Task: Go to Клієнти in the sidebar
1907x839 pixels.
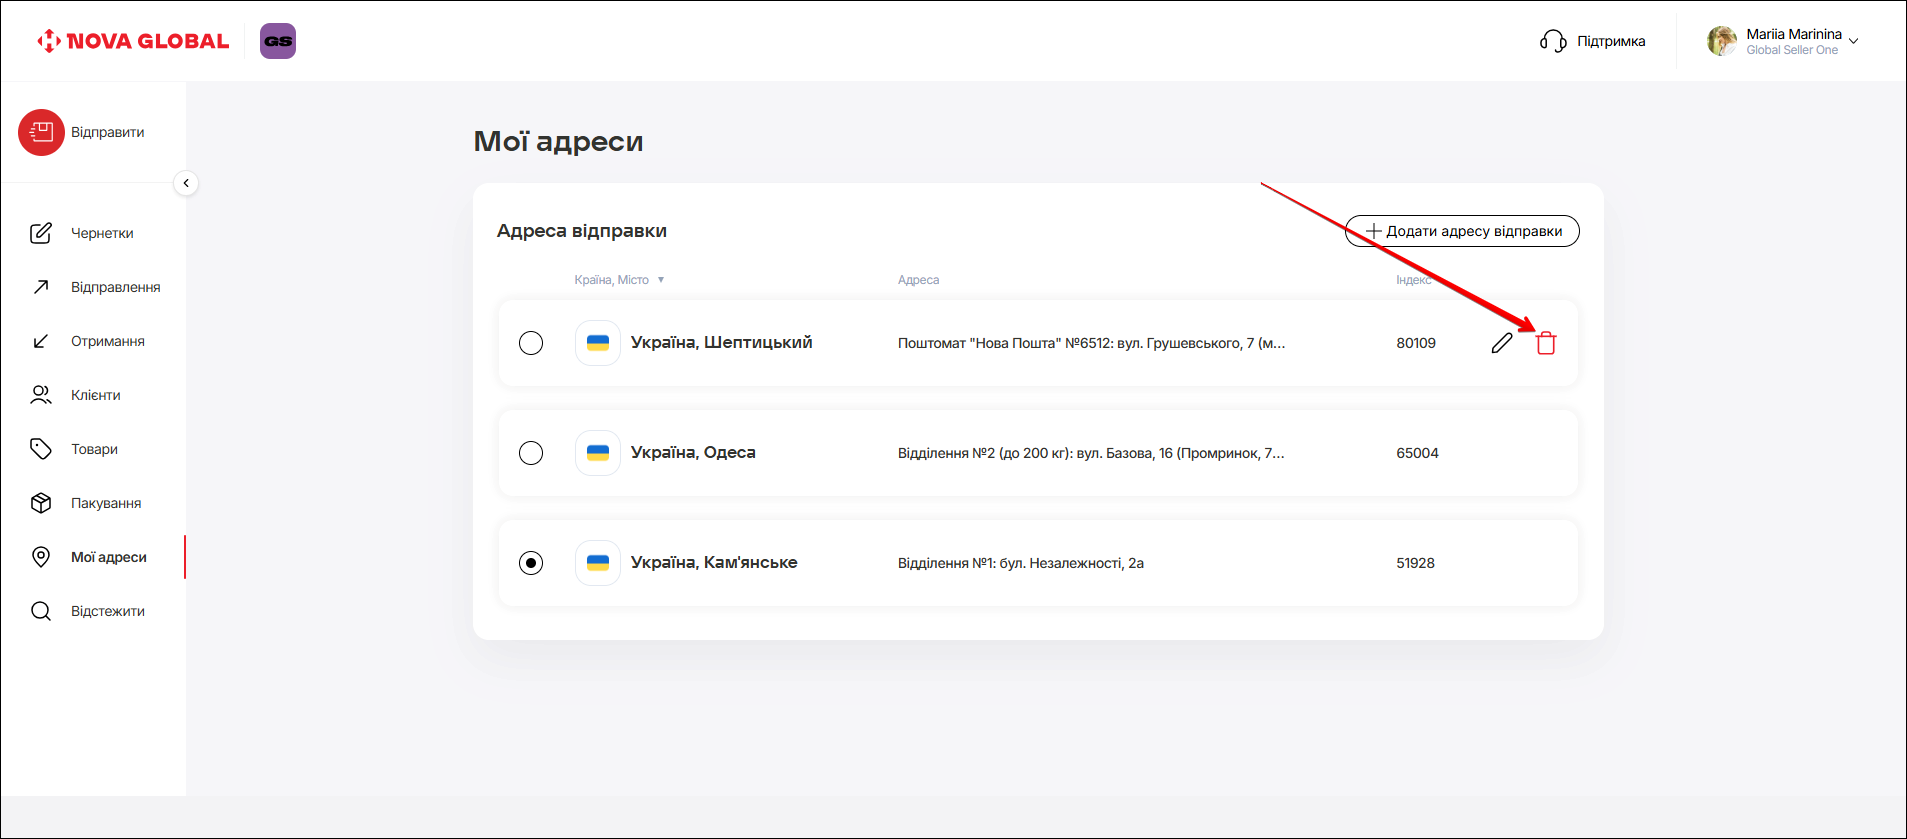Action: [95, 395]
